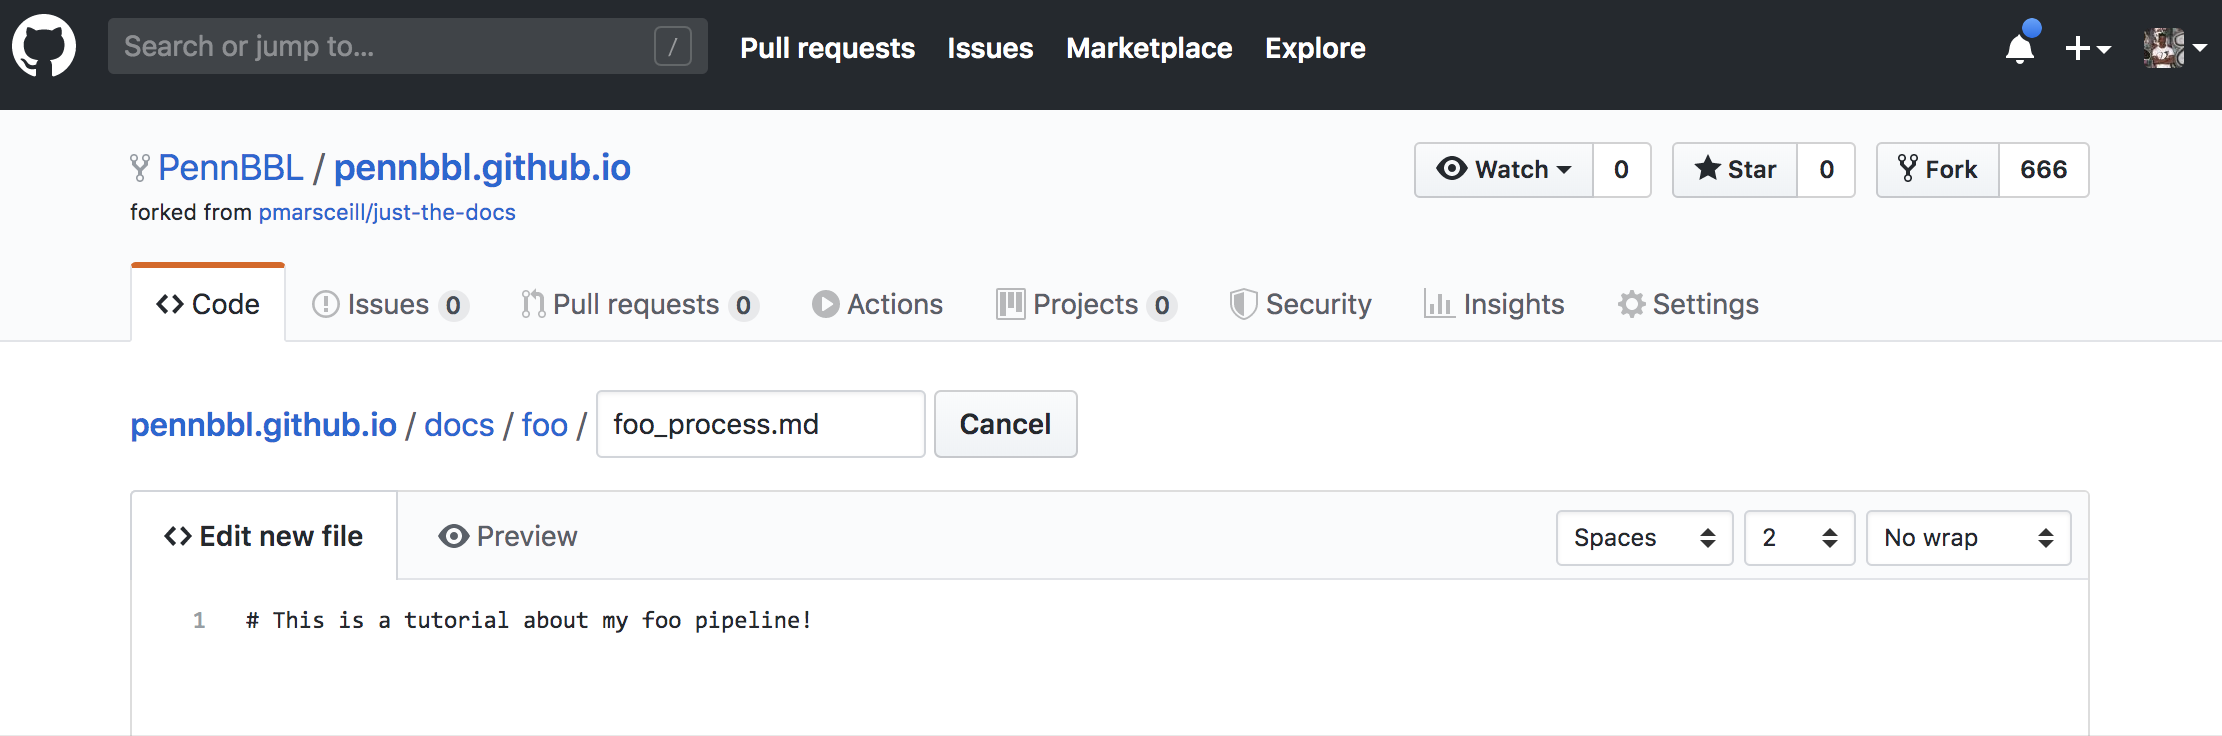Click the foo_process.md filename field

point(761,424)
